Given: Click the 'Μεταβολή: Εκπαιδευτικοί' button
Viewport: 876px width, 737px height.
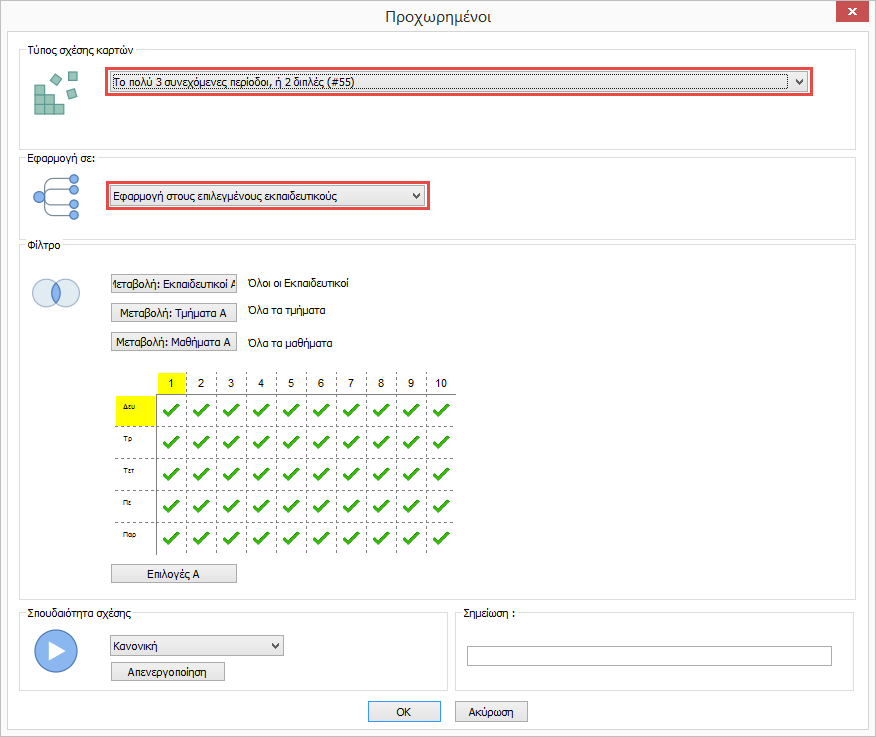Looking at the screenshot, I should [173, 284].
